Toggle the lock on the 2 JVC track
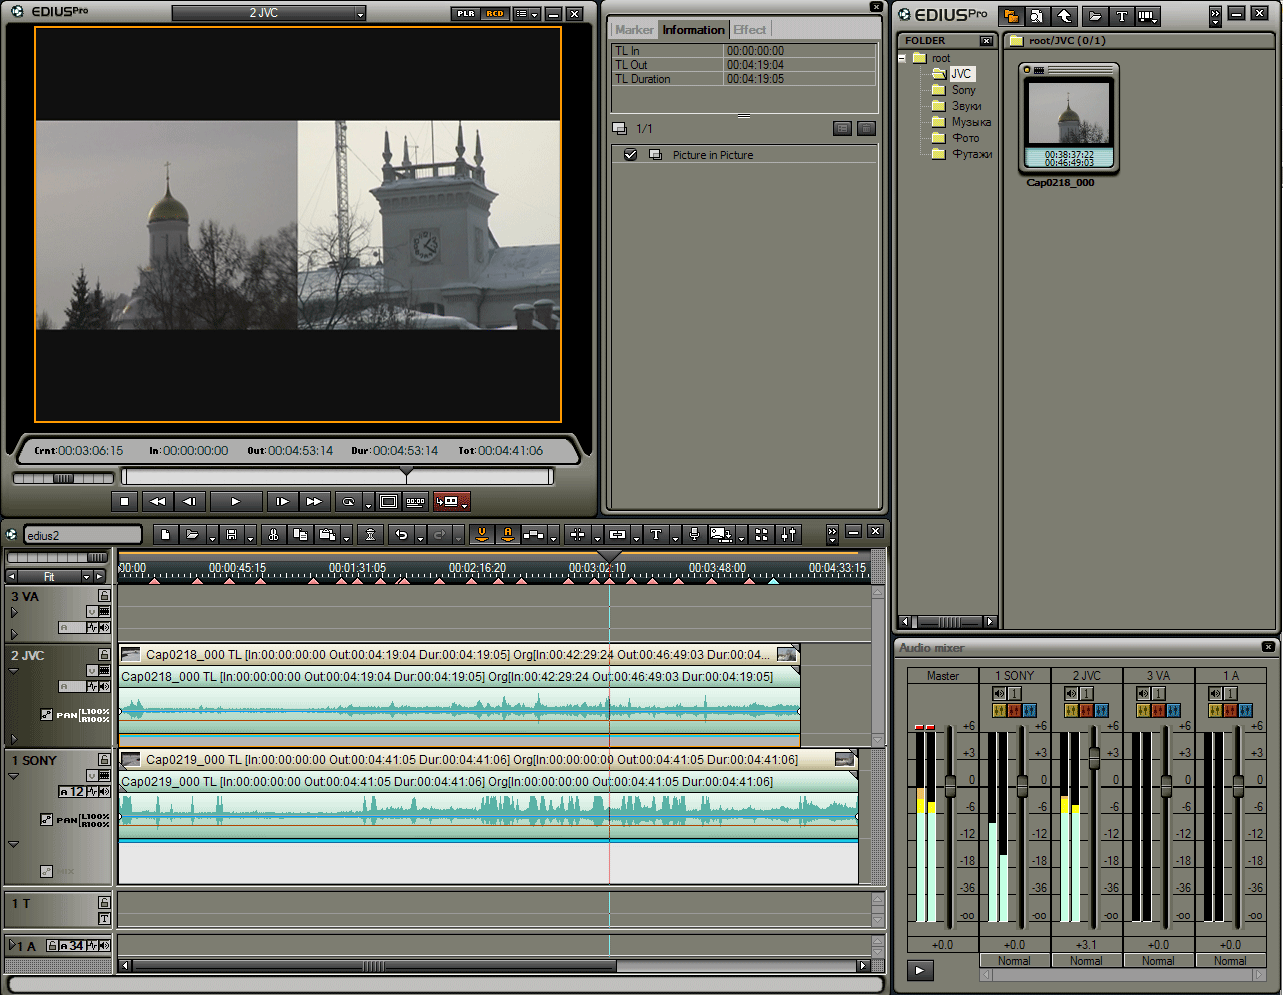The height and width of the screenshot is (995, 1284). coord(104,655)
